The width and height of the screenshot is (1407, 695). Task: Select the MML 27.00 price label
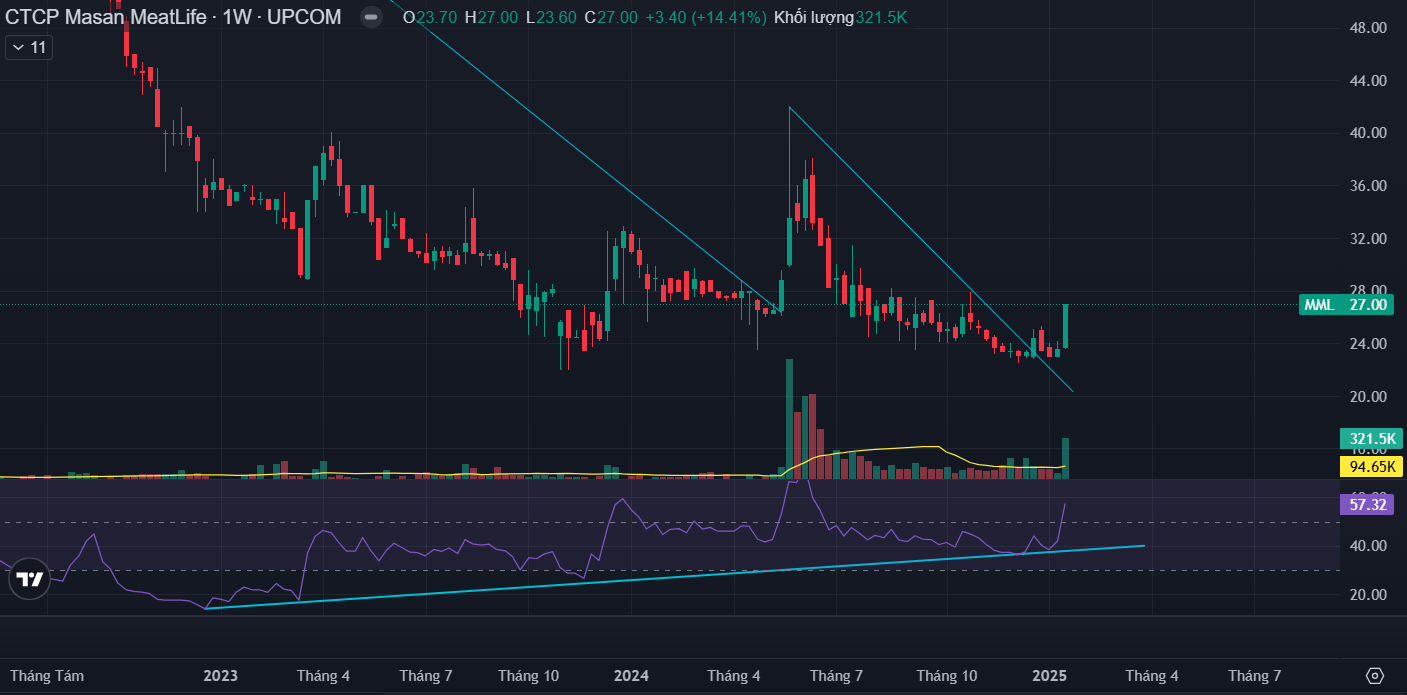pos(1347,305)
